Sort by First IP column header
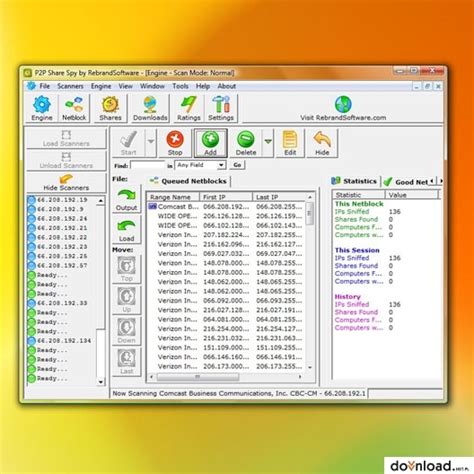 (x=226, y=197)
